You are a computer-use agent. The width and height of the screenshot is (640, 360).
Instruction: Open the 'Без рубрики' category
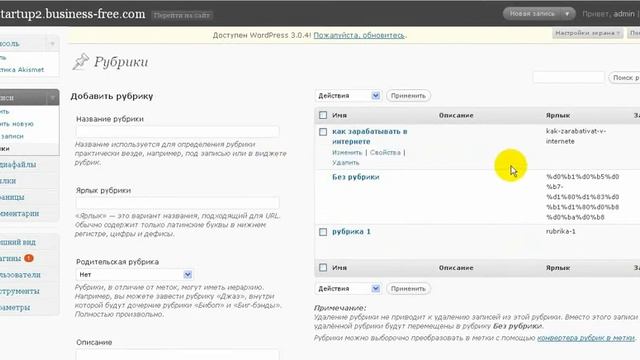[x=356, y=177]
